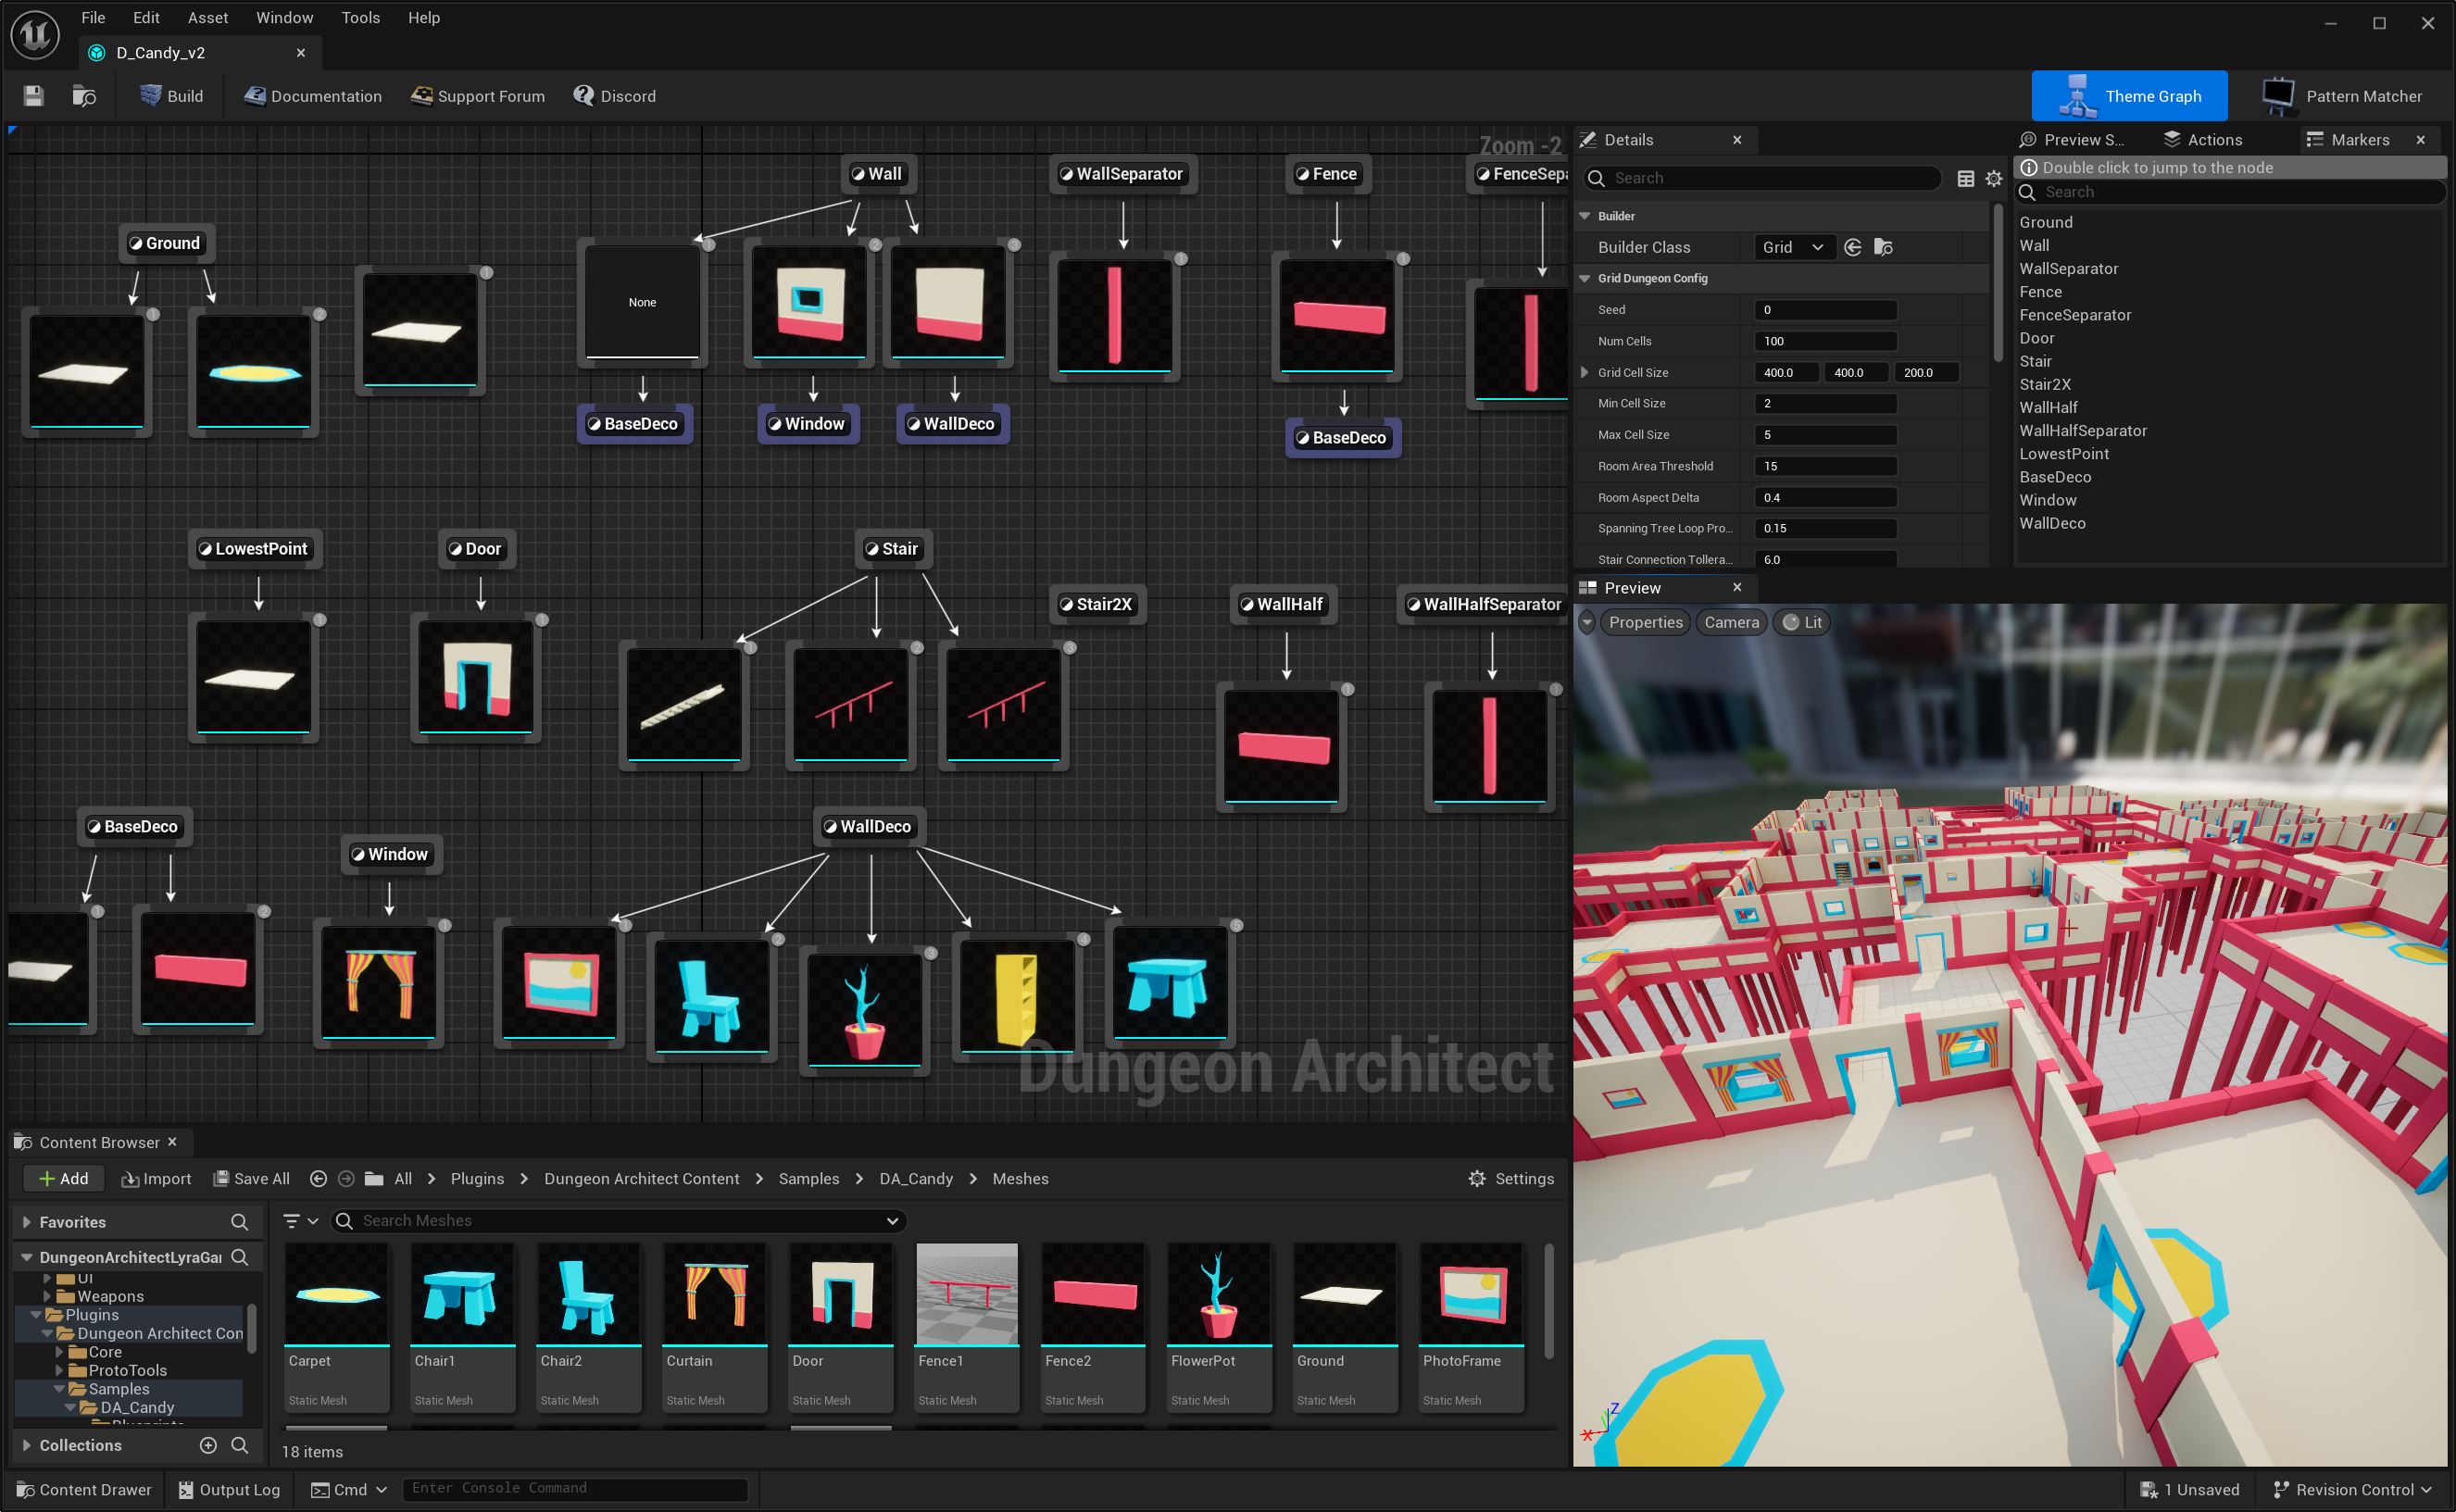The height and width of the screenshot is (1512, 2456).
Task: Click the Details search field
Action: (1764, 178)
